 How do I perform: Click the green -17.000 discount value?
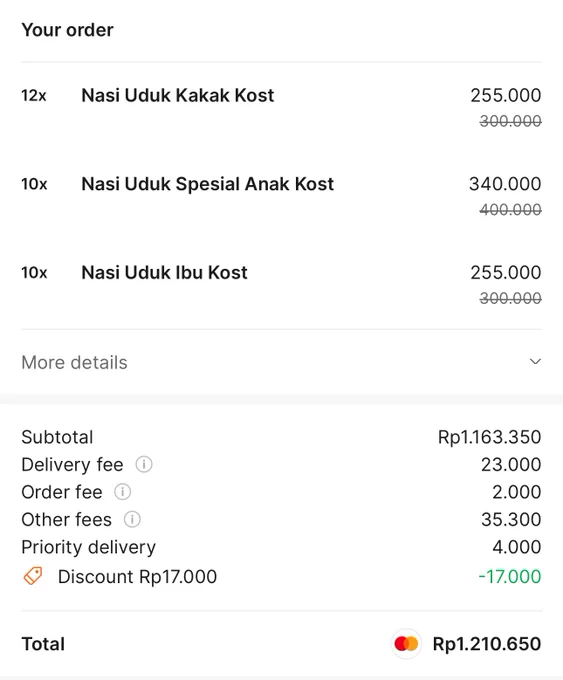pos(510,577)
